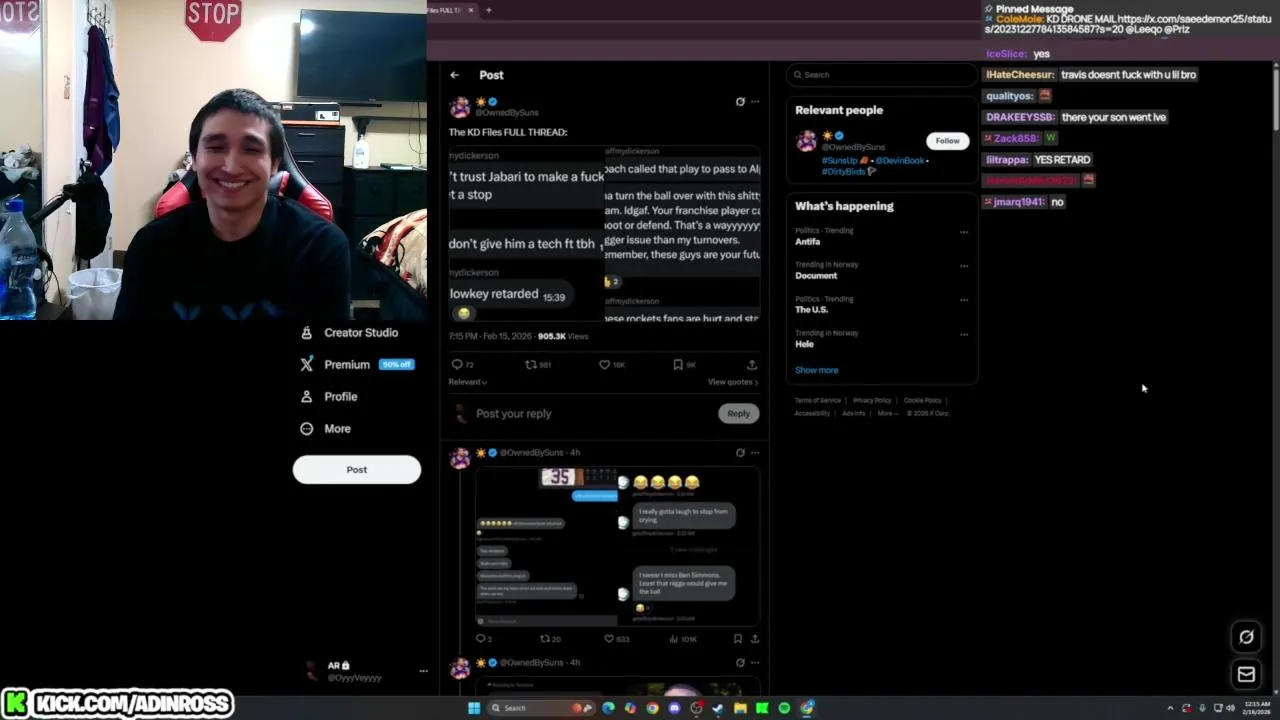
Task: Click Show more under What's happening
Action: coord(816,370)
